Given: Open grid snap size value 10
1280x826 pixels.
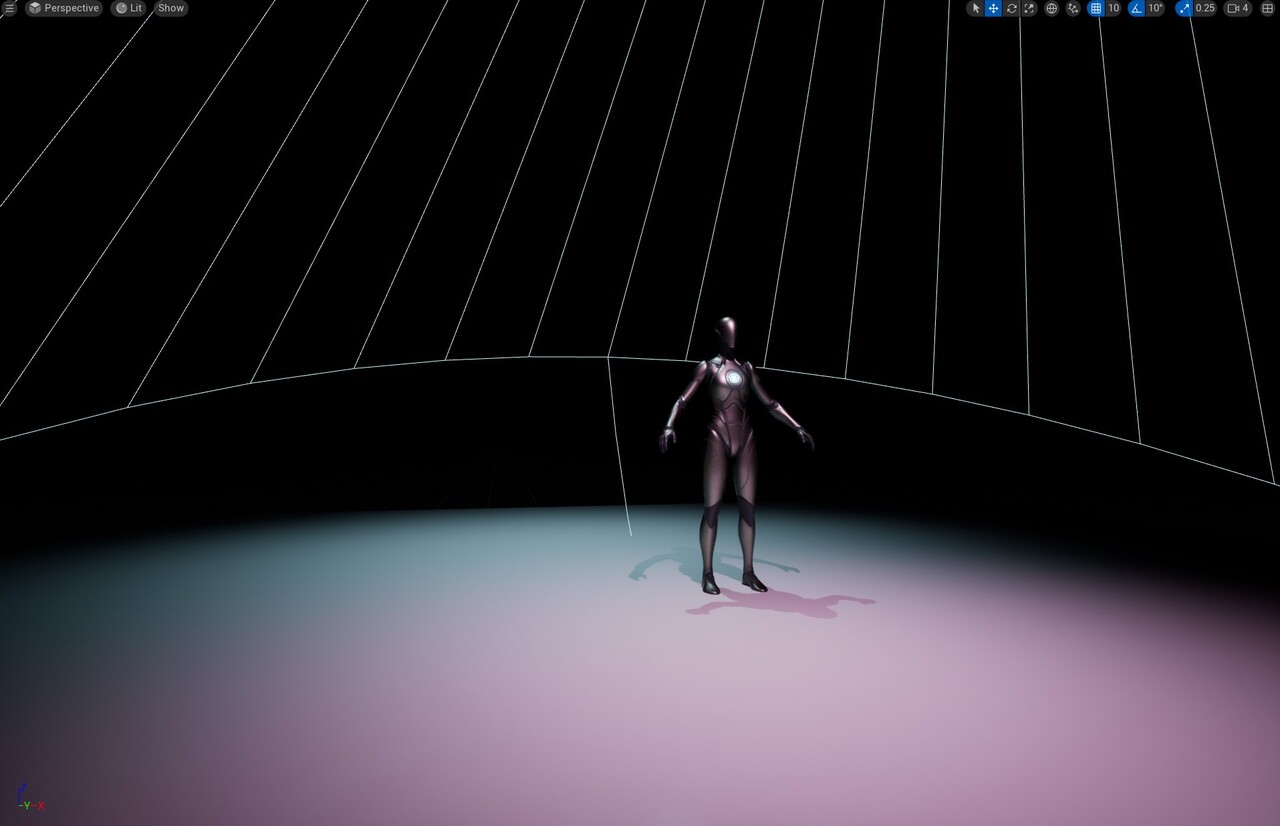Looking at the screenshot, I should pos(1113,8).
